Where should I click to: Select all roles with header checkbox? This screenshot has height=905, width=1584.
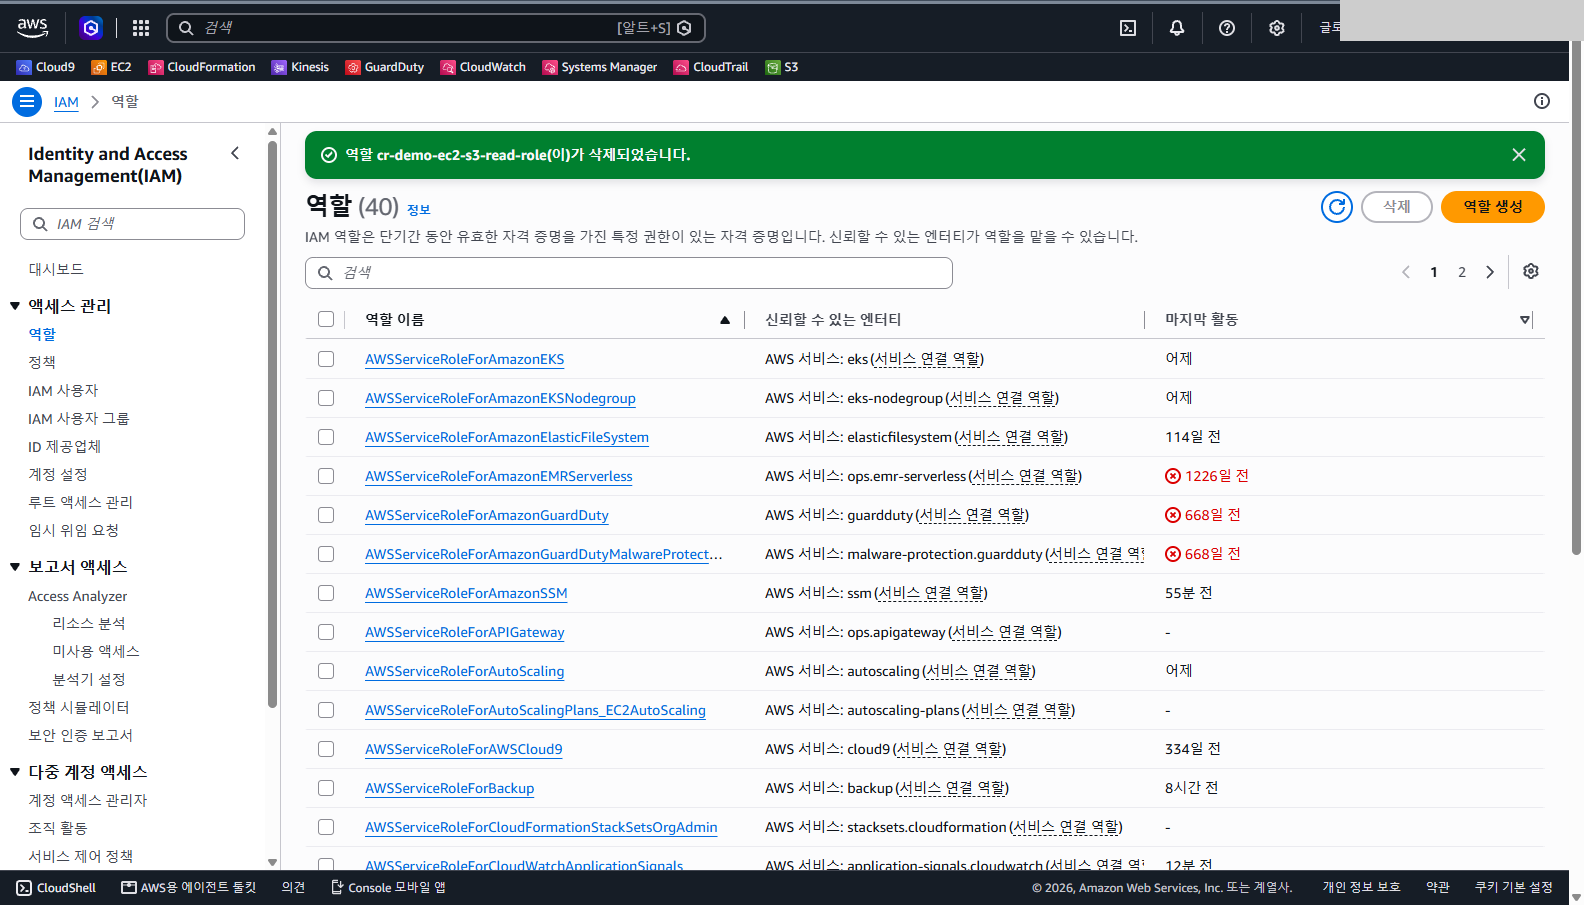[326, 319]
